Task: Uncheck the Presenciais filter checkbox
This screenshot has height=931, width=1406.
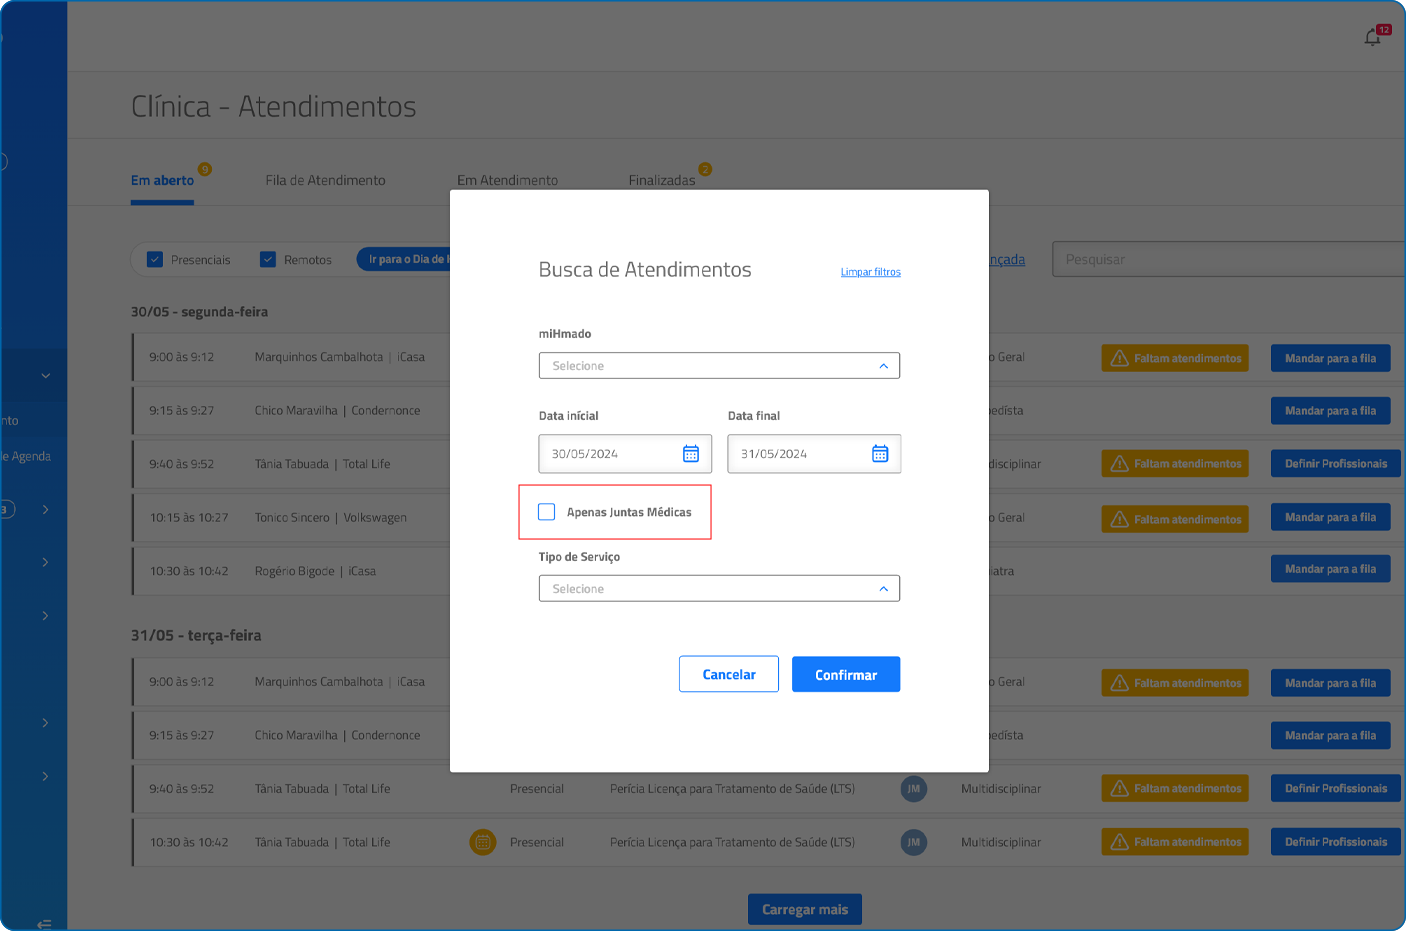Action: point(155,260)
